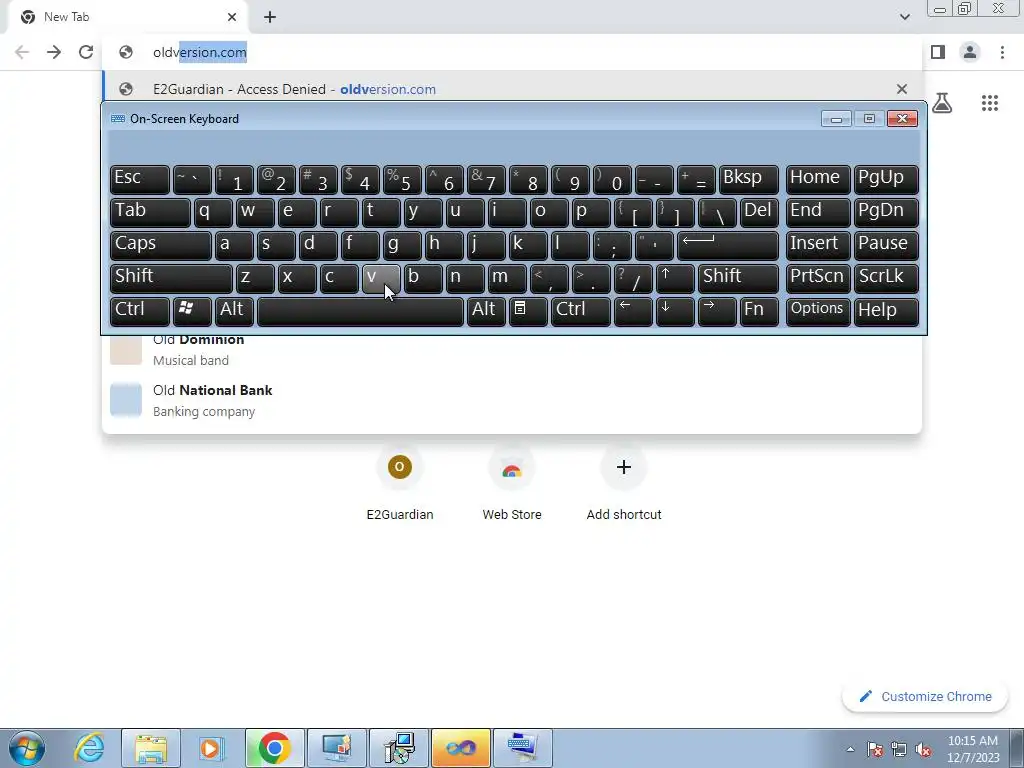
Task: Toggle the right Ctrl key on-screen
Action: point(581,311)
